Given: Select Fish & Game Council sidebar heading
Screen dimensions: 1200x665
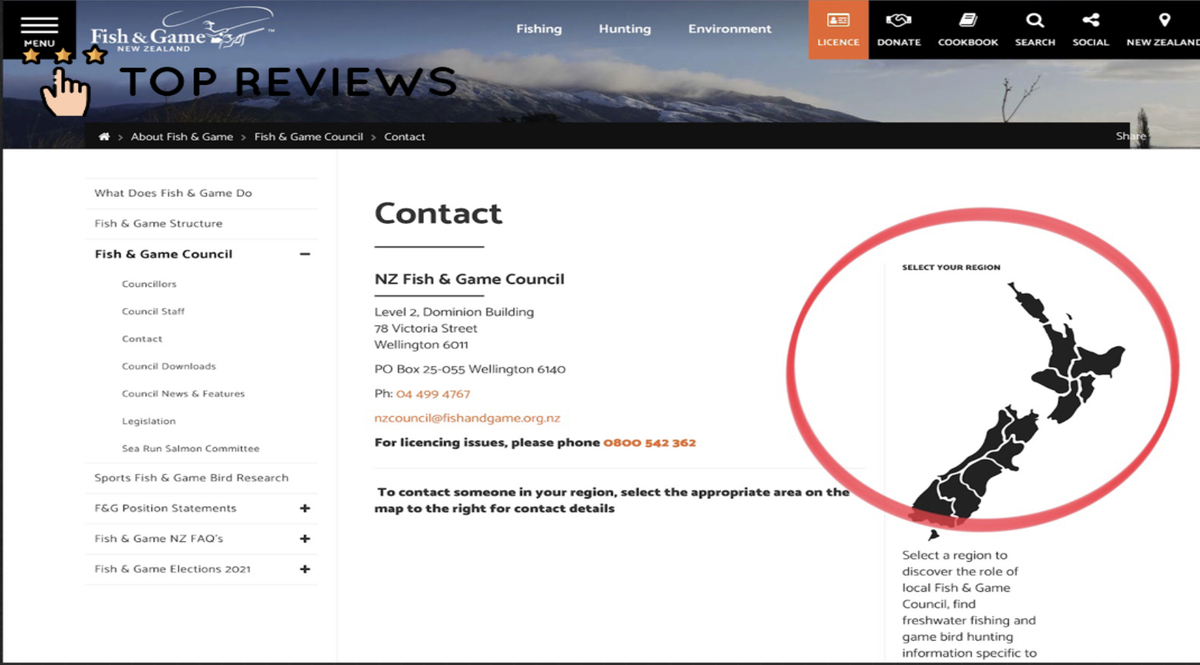Looking at the screenshot, I should (x=163, y=254).
